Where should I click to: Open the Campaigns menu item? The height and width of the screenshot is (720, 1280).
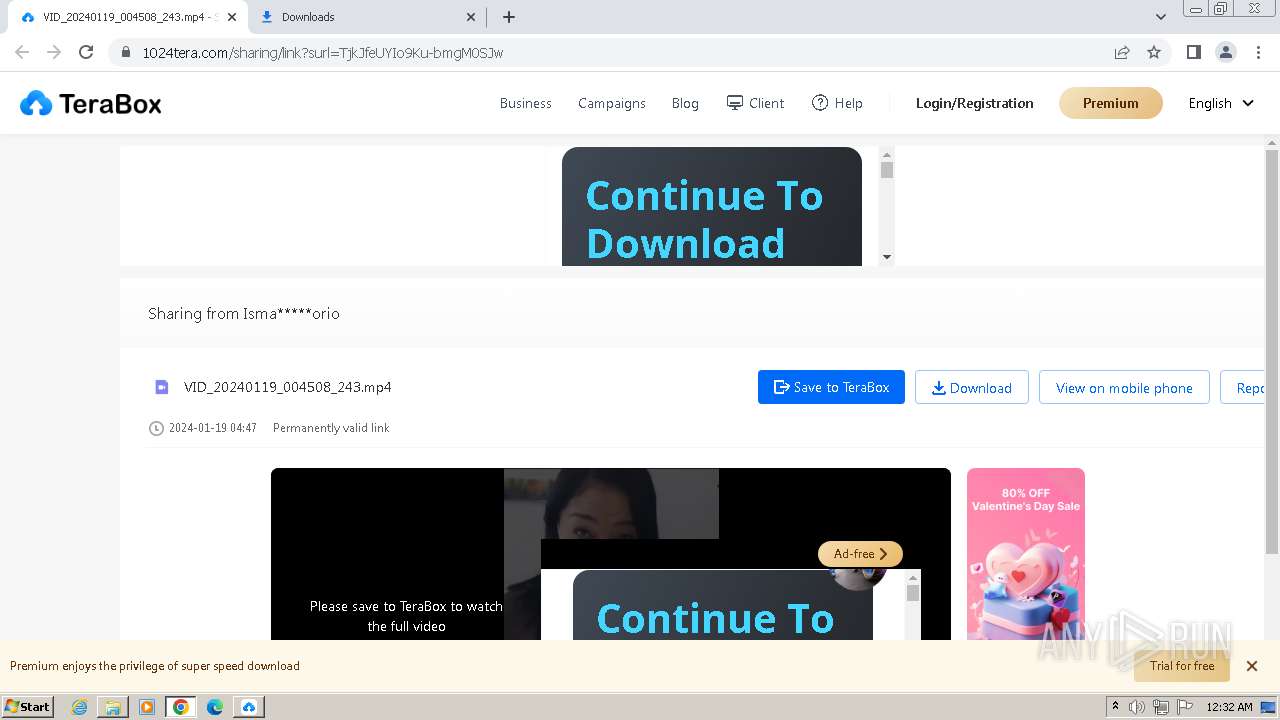[612, 103]
